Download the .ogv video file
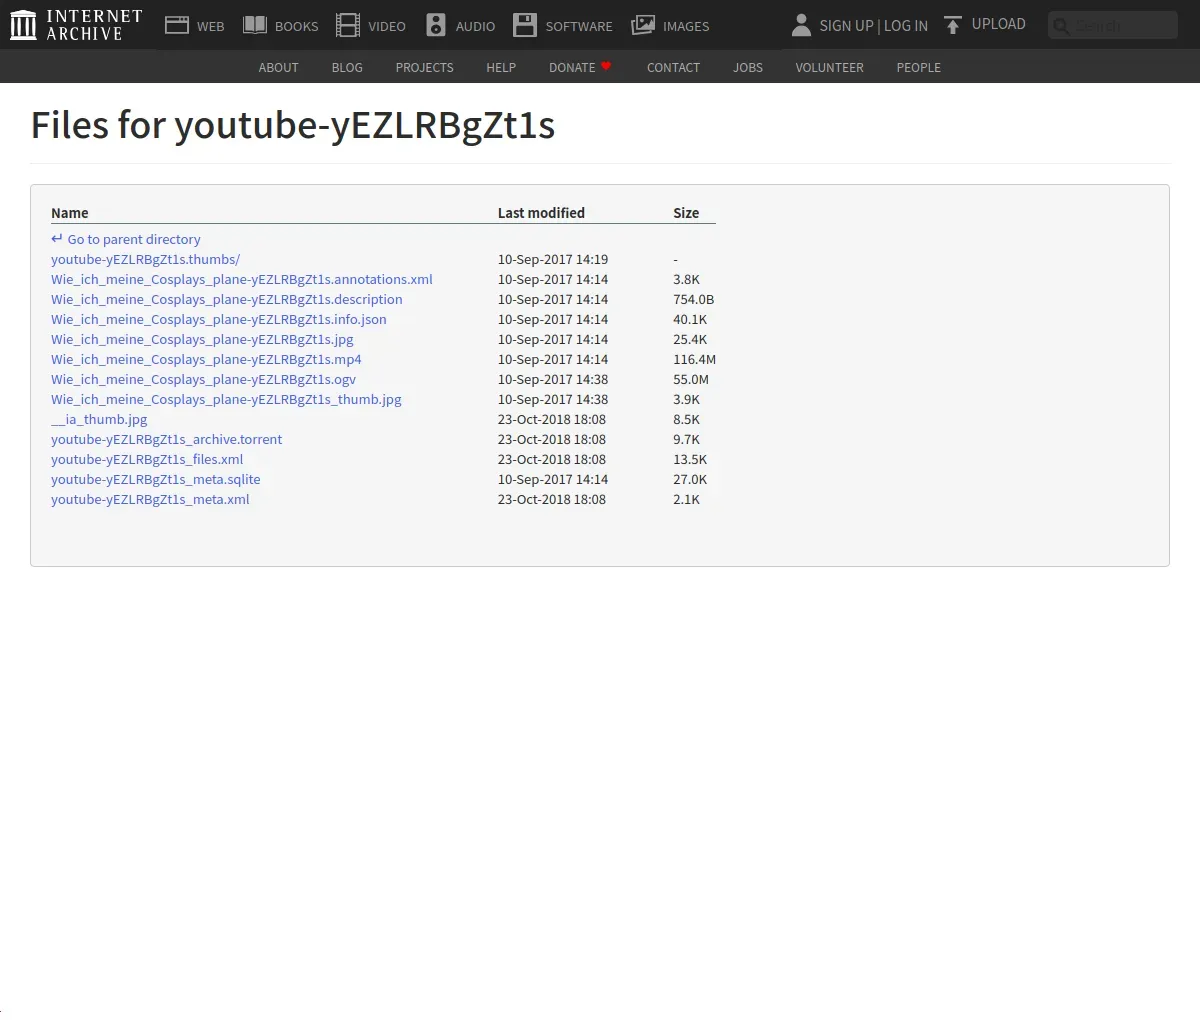The height and width of the screenshot is (1020, 1200). tap(203, 379)
